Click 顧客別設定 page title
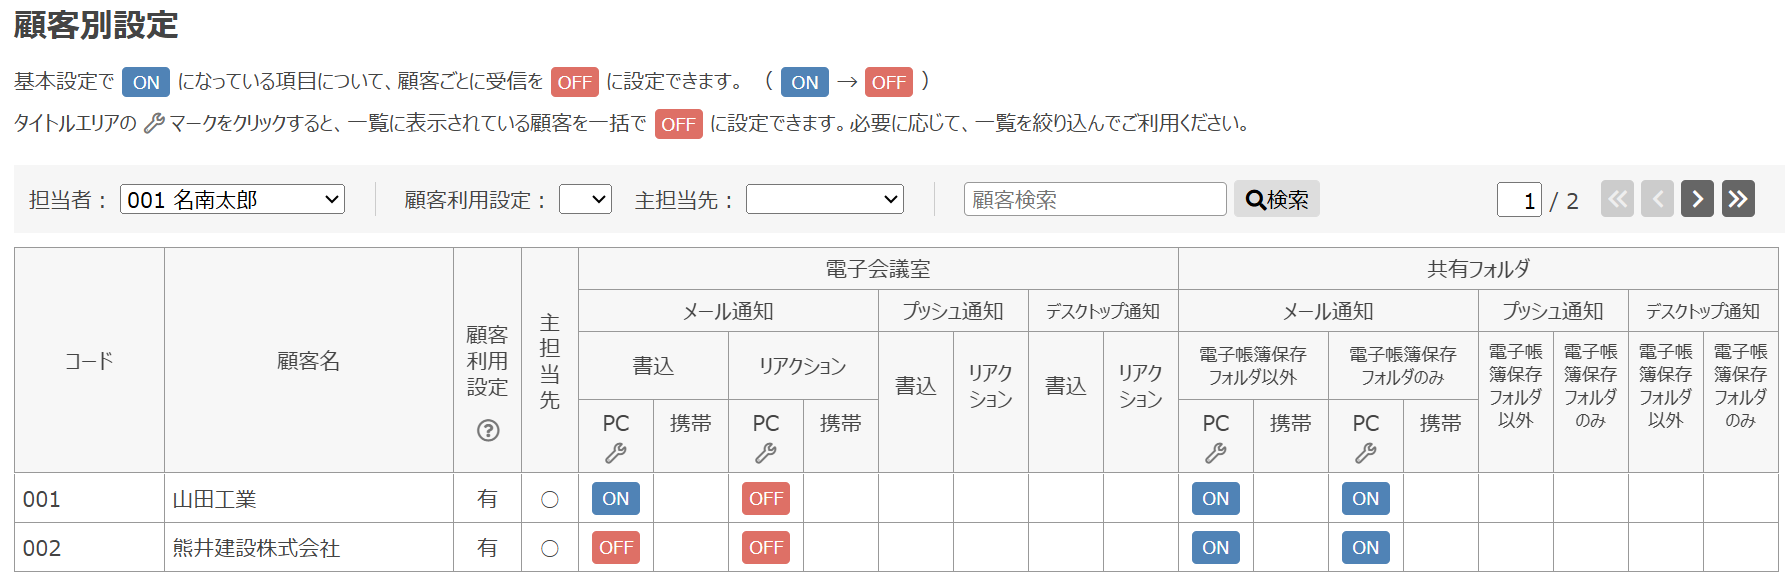The image size is (1786, 572). (96, 24)
